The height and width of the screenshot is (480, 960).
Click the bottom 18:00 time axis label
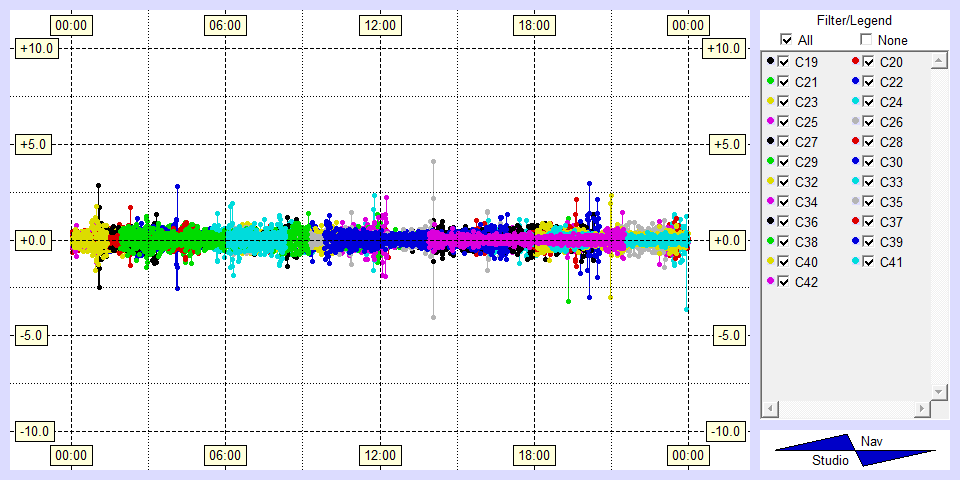click(x=533, y=456)
